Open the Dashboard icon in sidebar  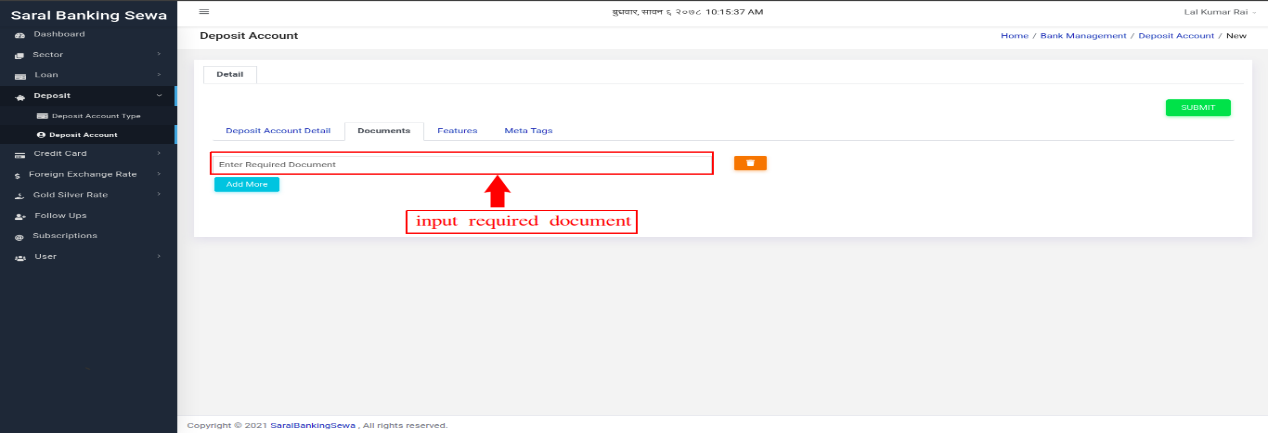pos(20,35)
